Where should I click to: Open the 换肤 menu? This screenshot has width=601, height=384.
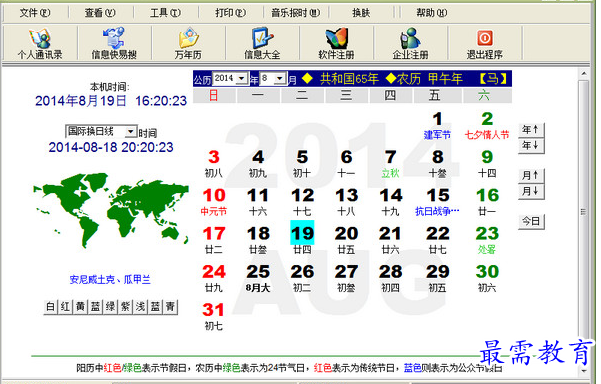(x=361, y=13)
